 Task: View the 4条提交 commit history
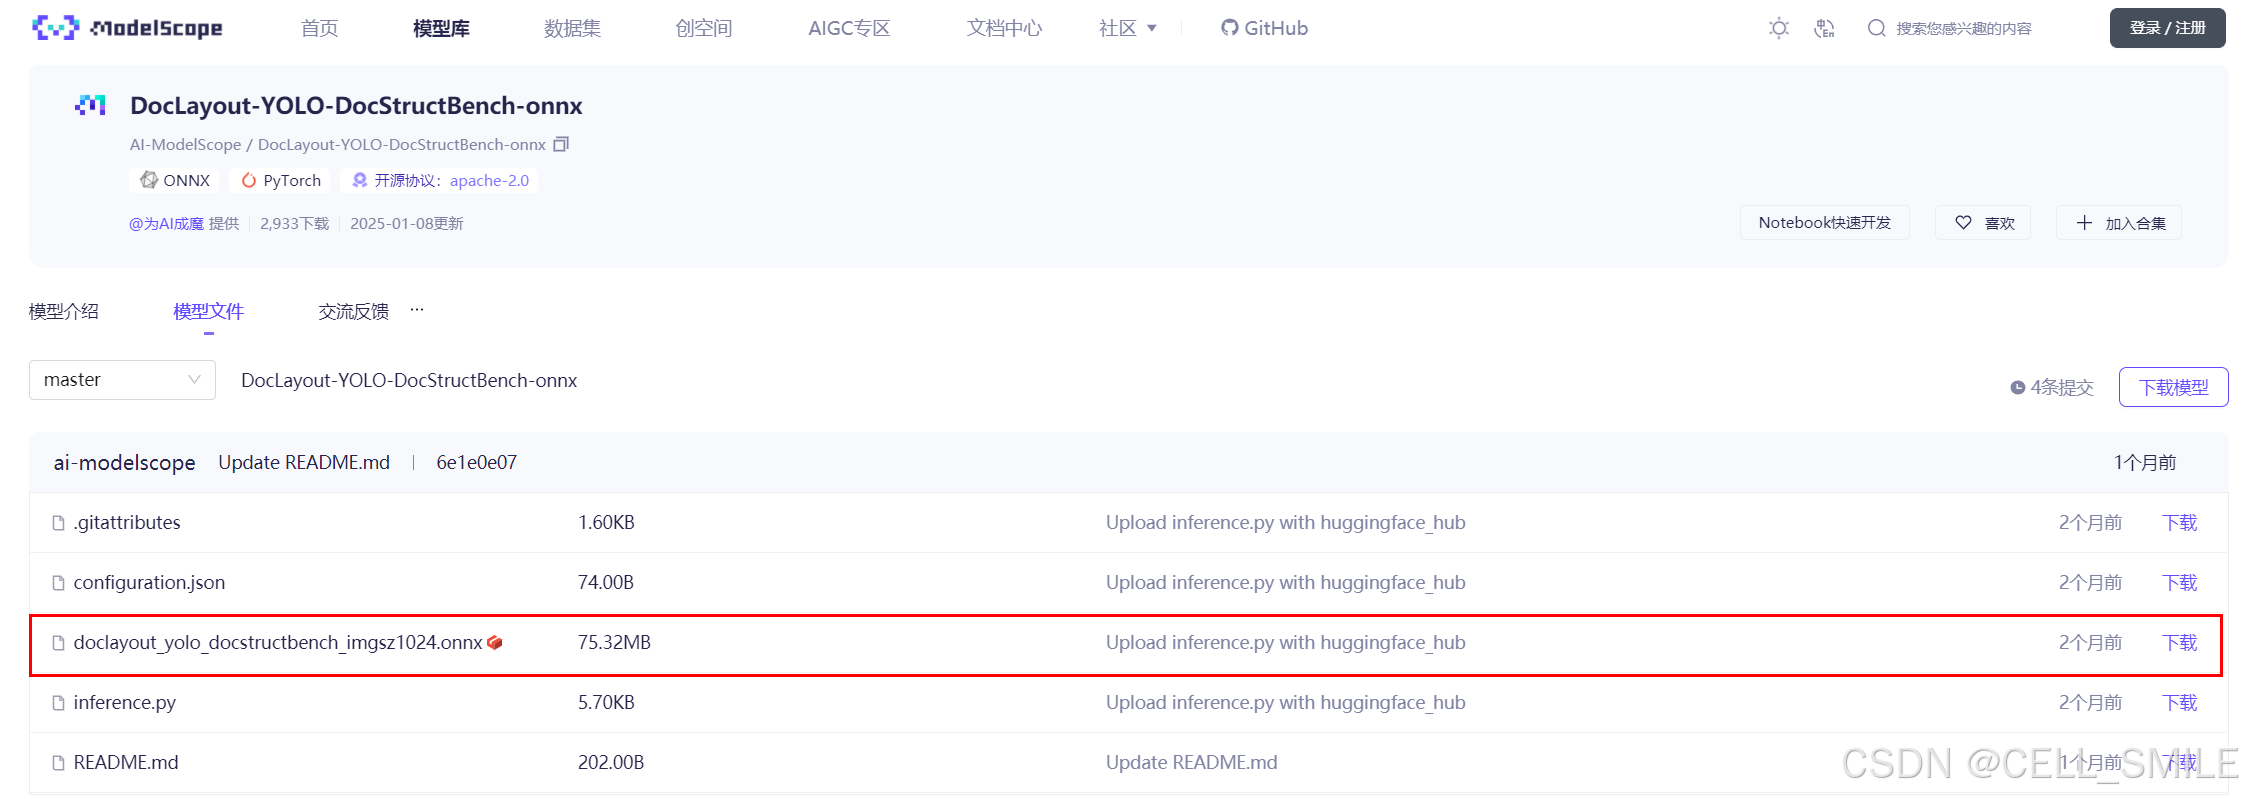coord(2052,387)
